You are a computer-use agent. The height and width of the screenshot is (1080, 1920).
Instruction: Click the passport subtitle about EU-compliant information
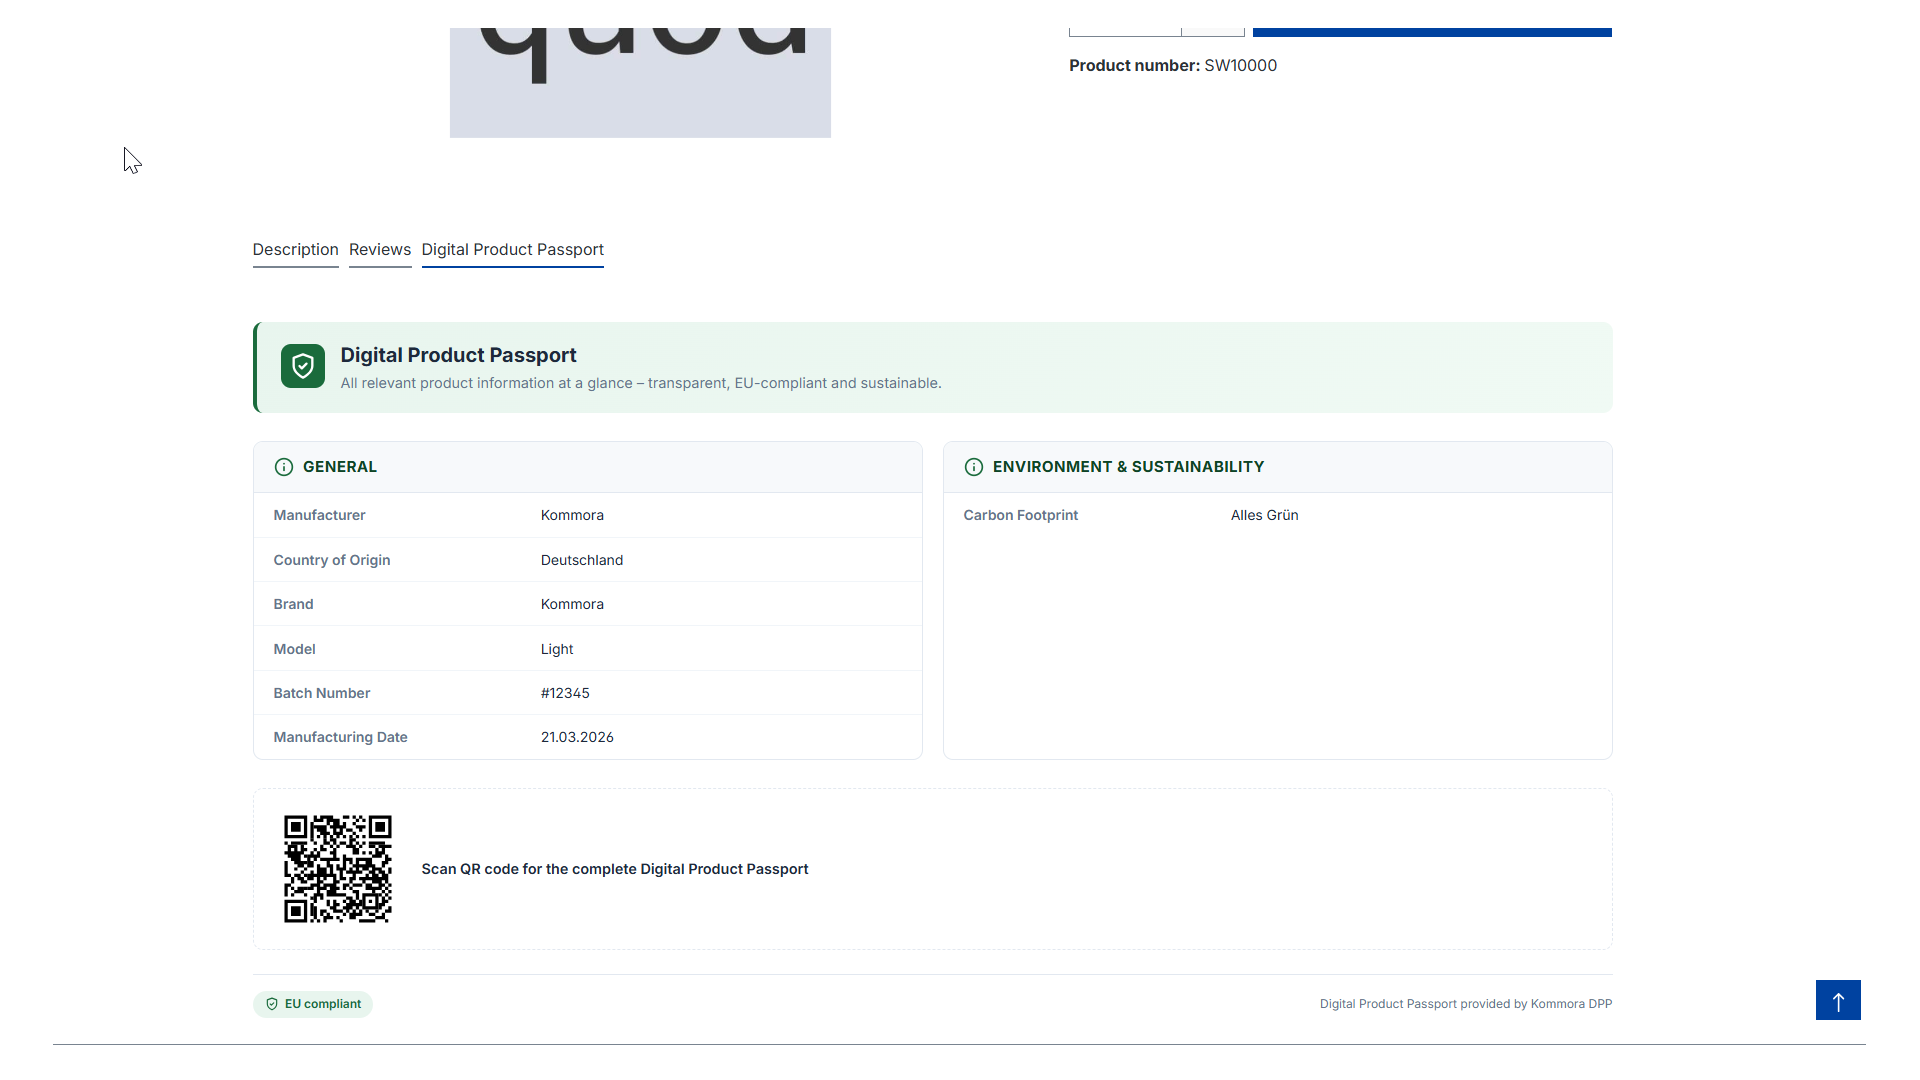point(641,383)
